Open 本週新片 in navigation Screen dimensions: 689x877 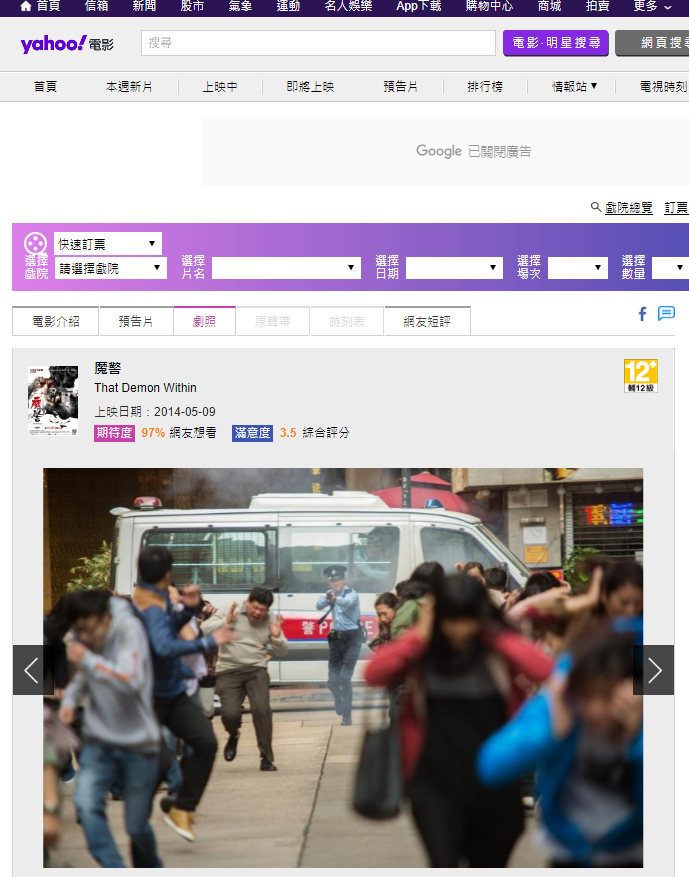tap(129, 86)
